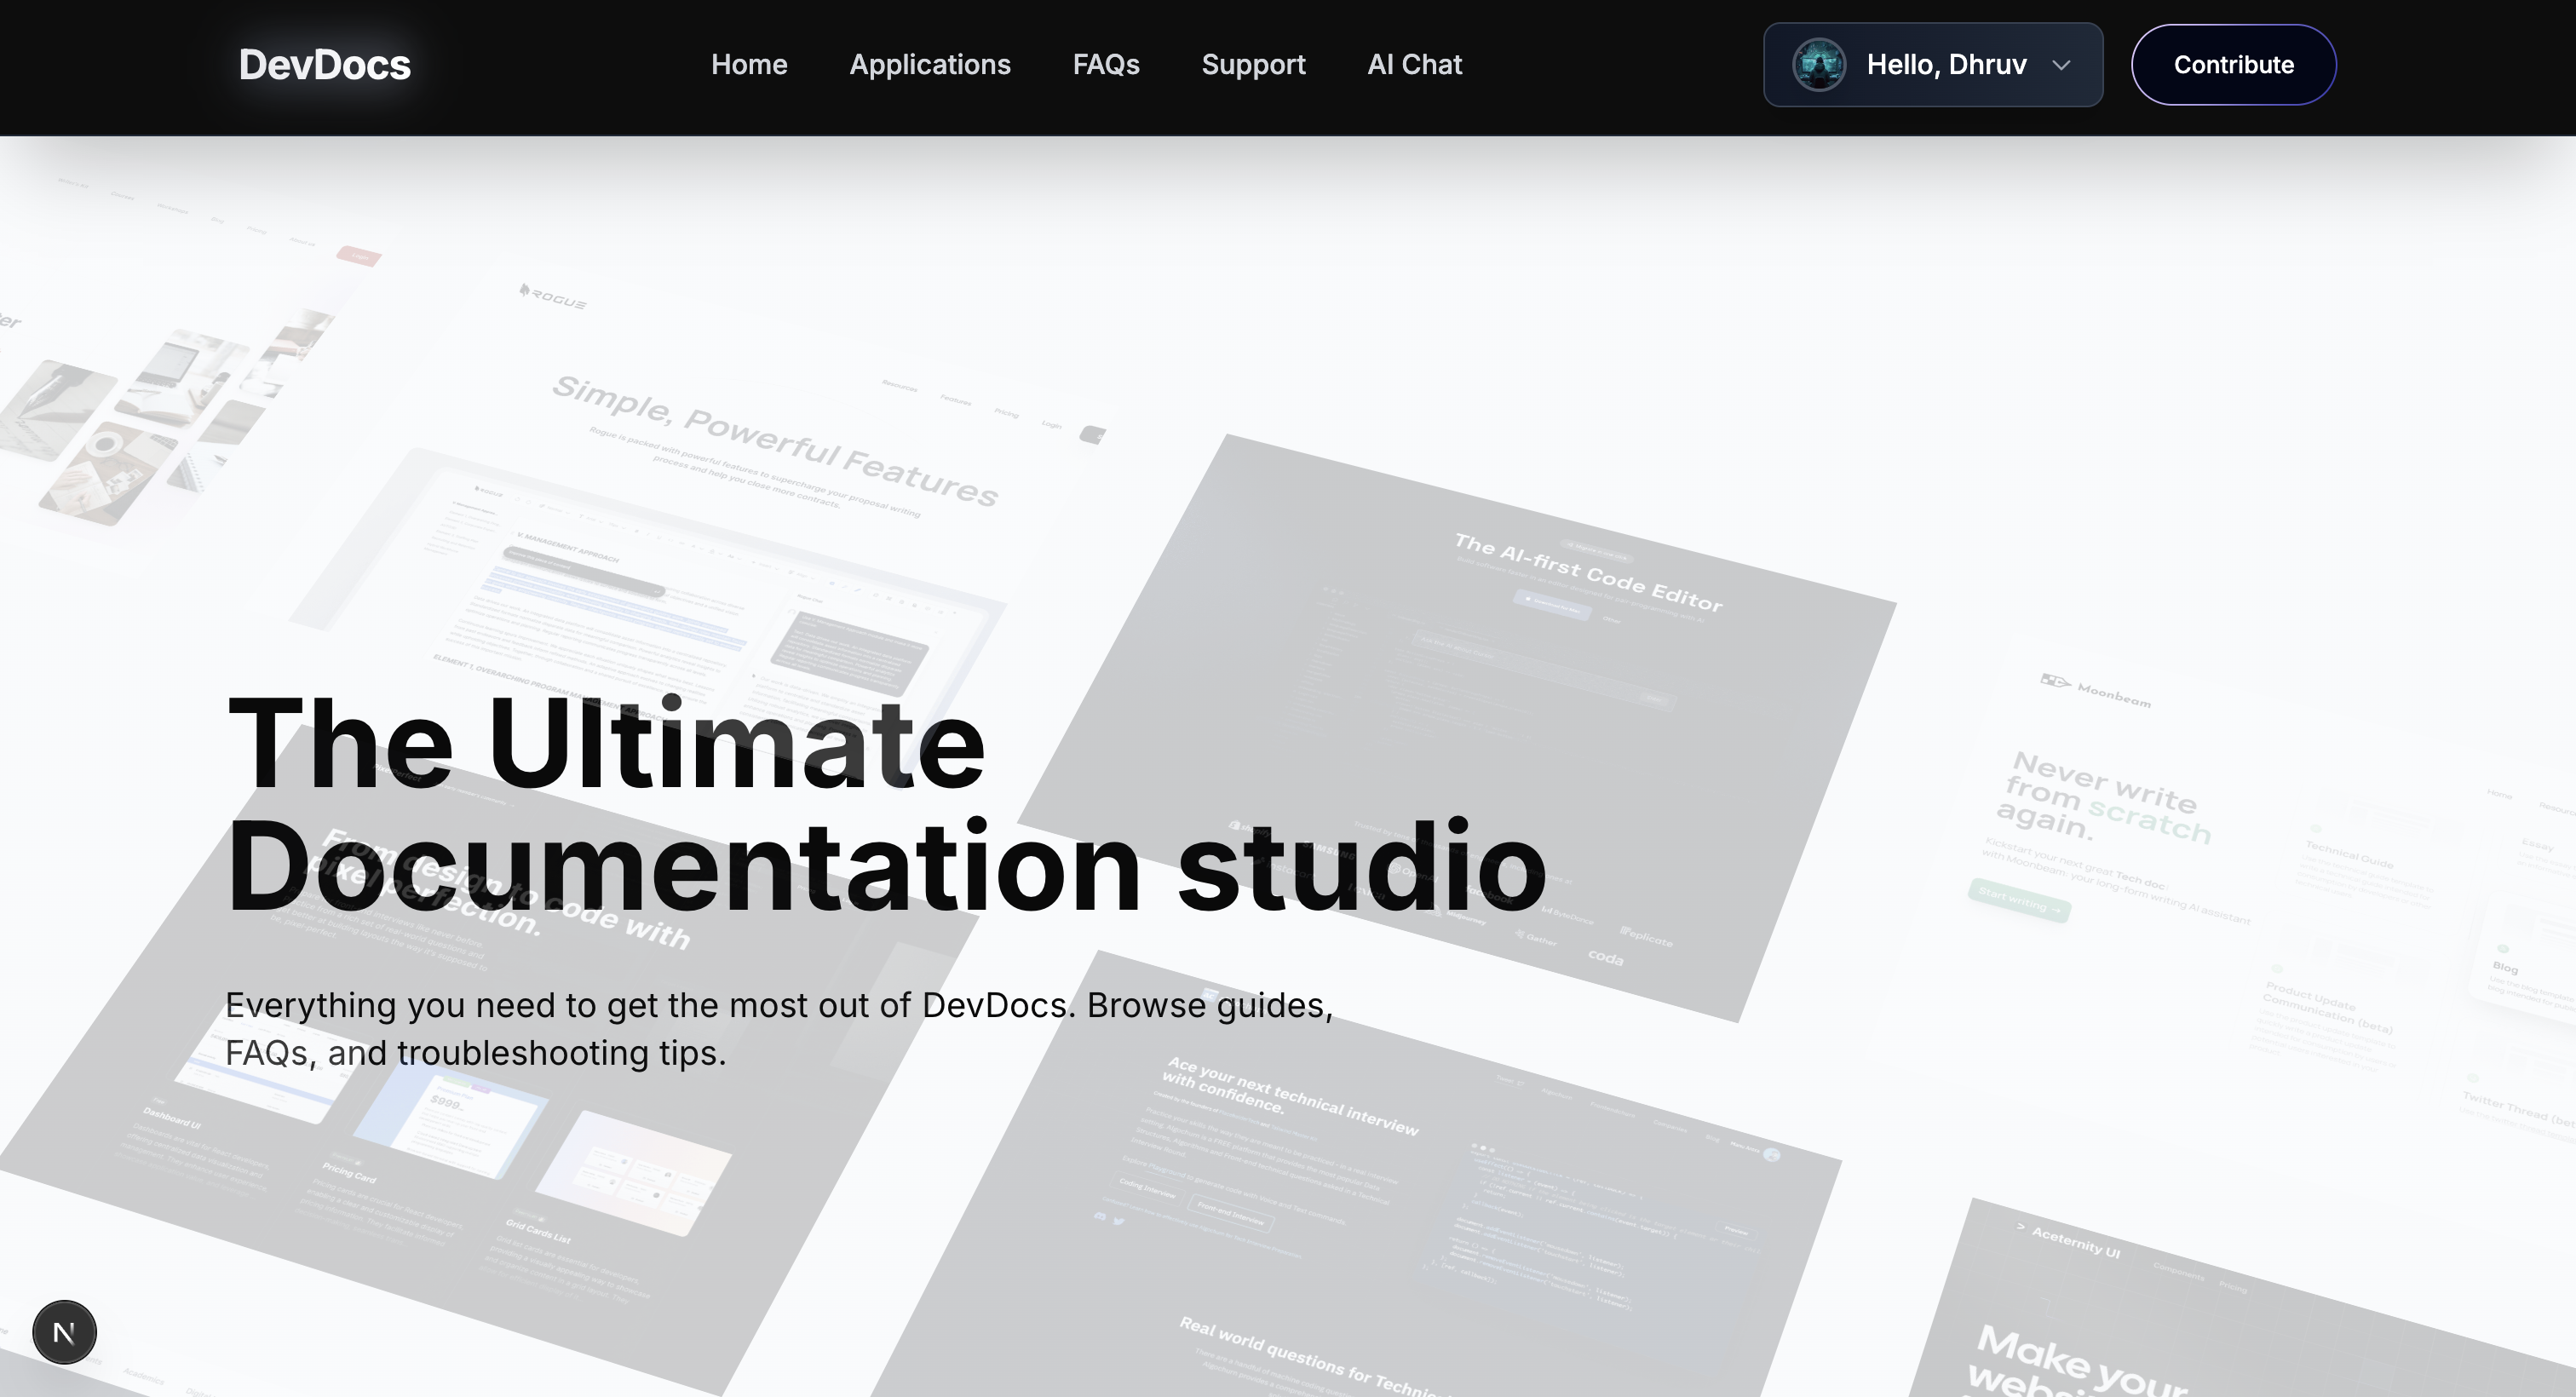Click the Hello, Dhruv greeting
Screen dimensions: 2576x1397
click(x=1946, y=65)
